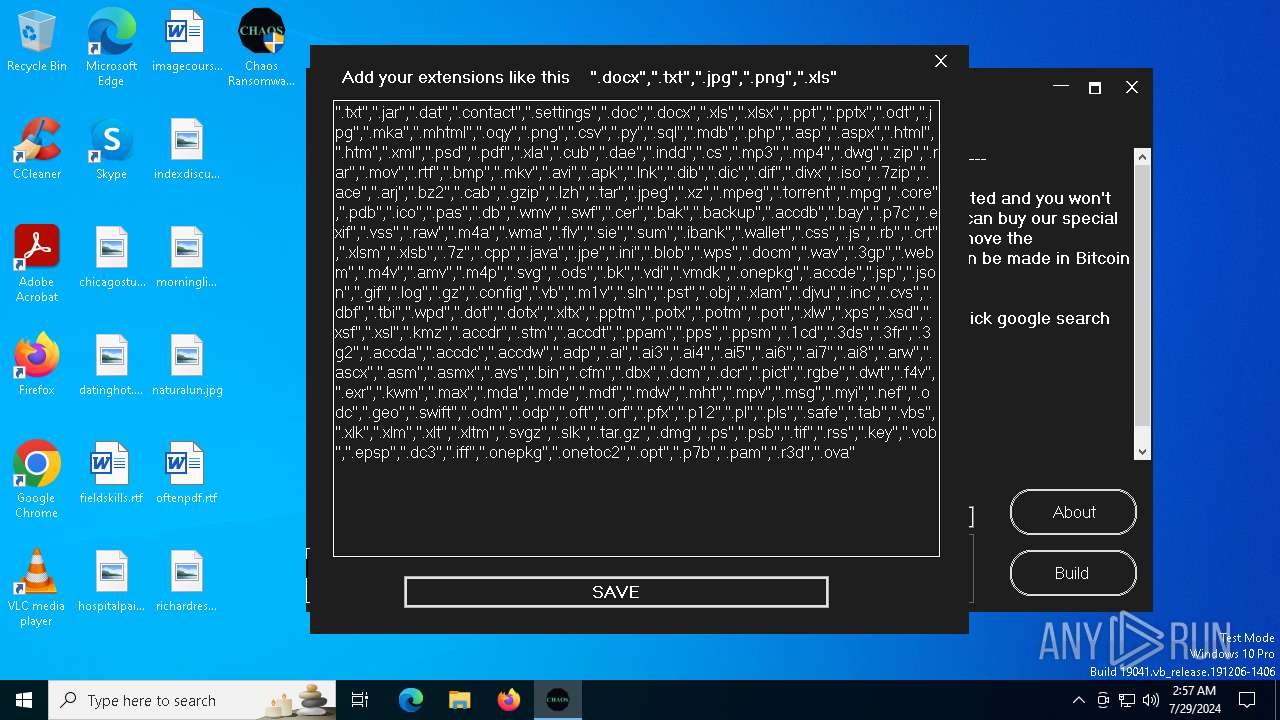The width and height of the screenshot is (1280, 720).
Task: Select the imagecours Word document icon
Action: (x=187, y=42)
